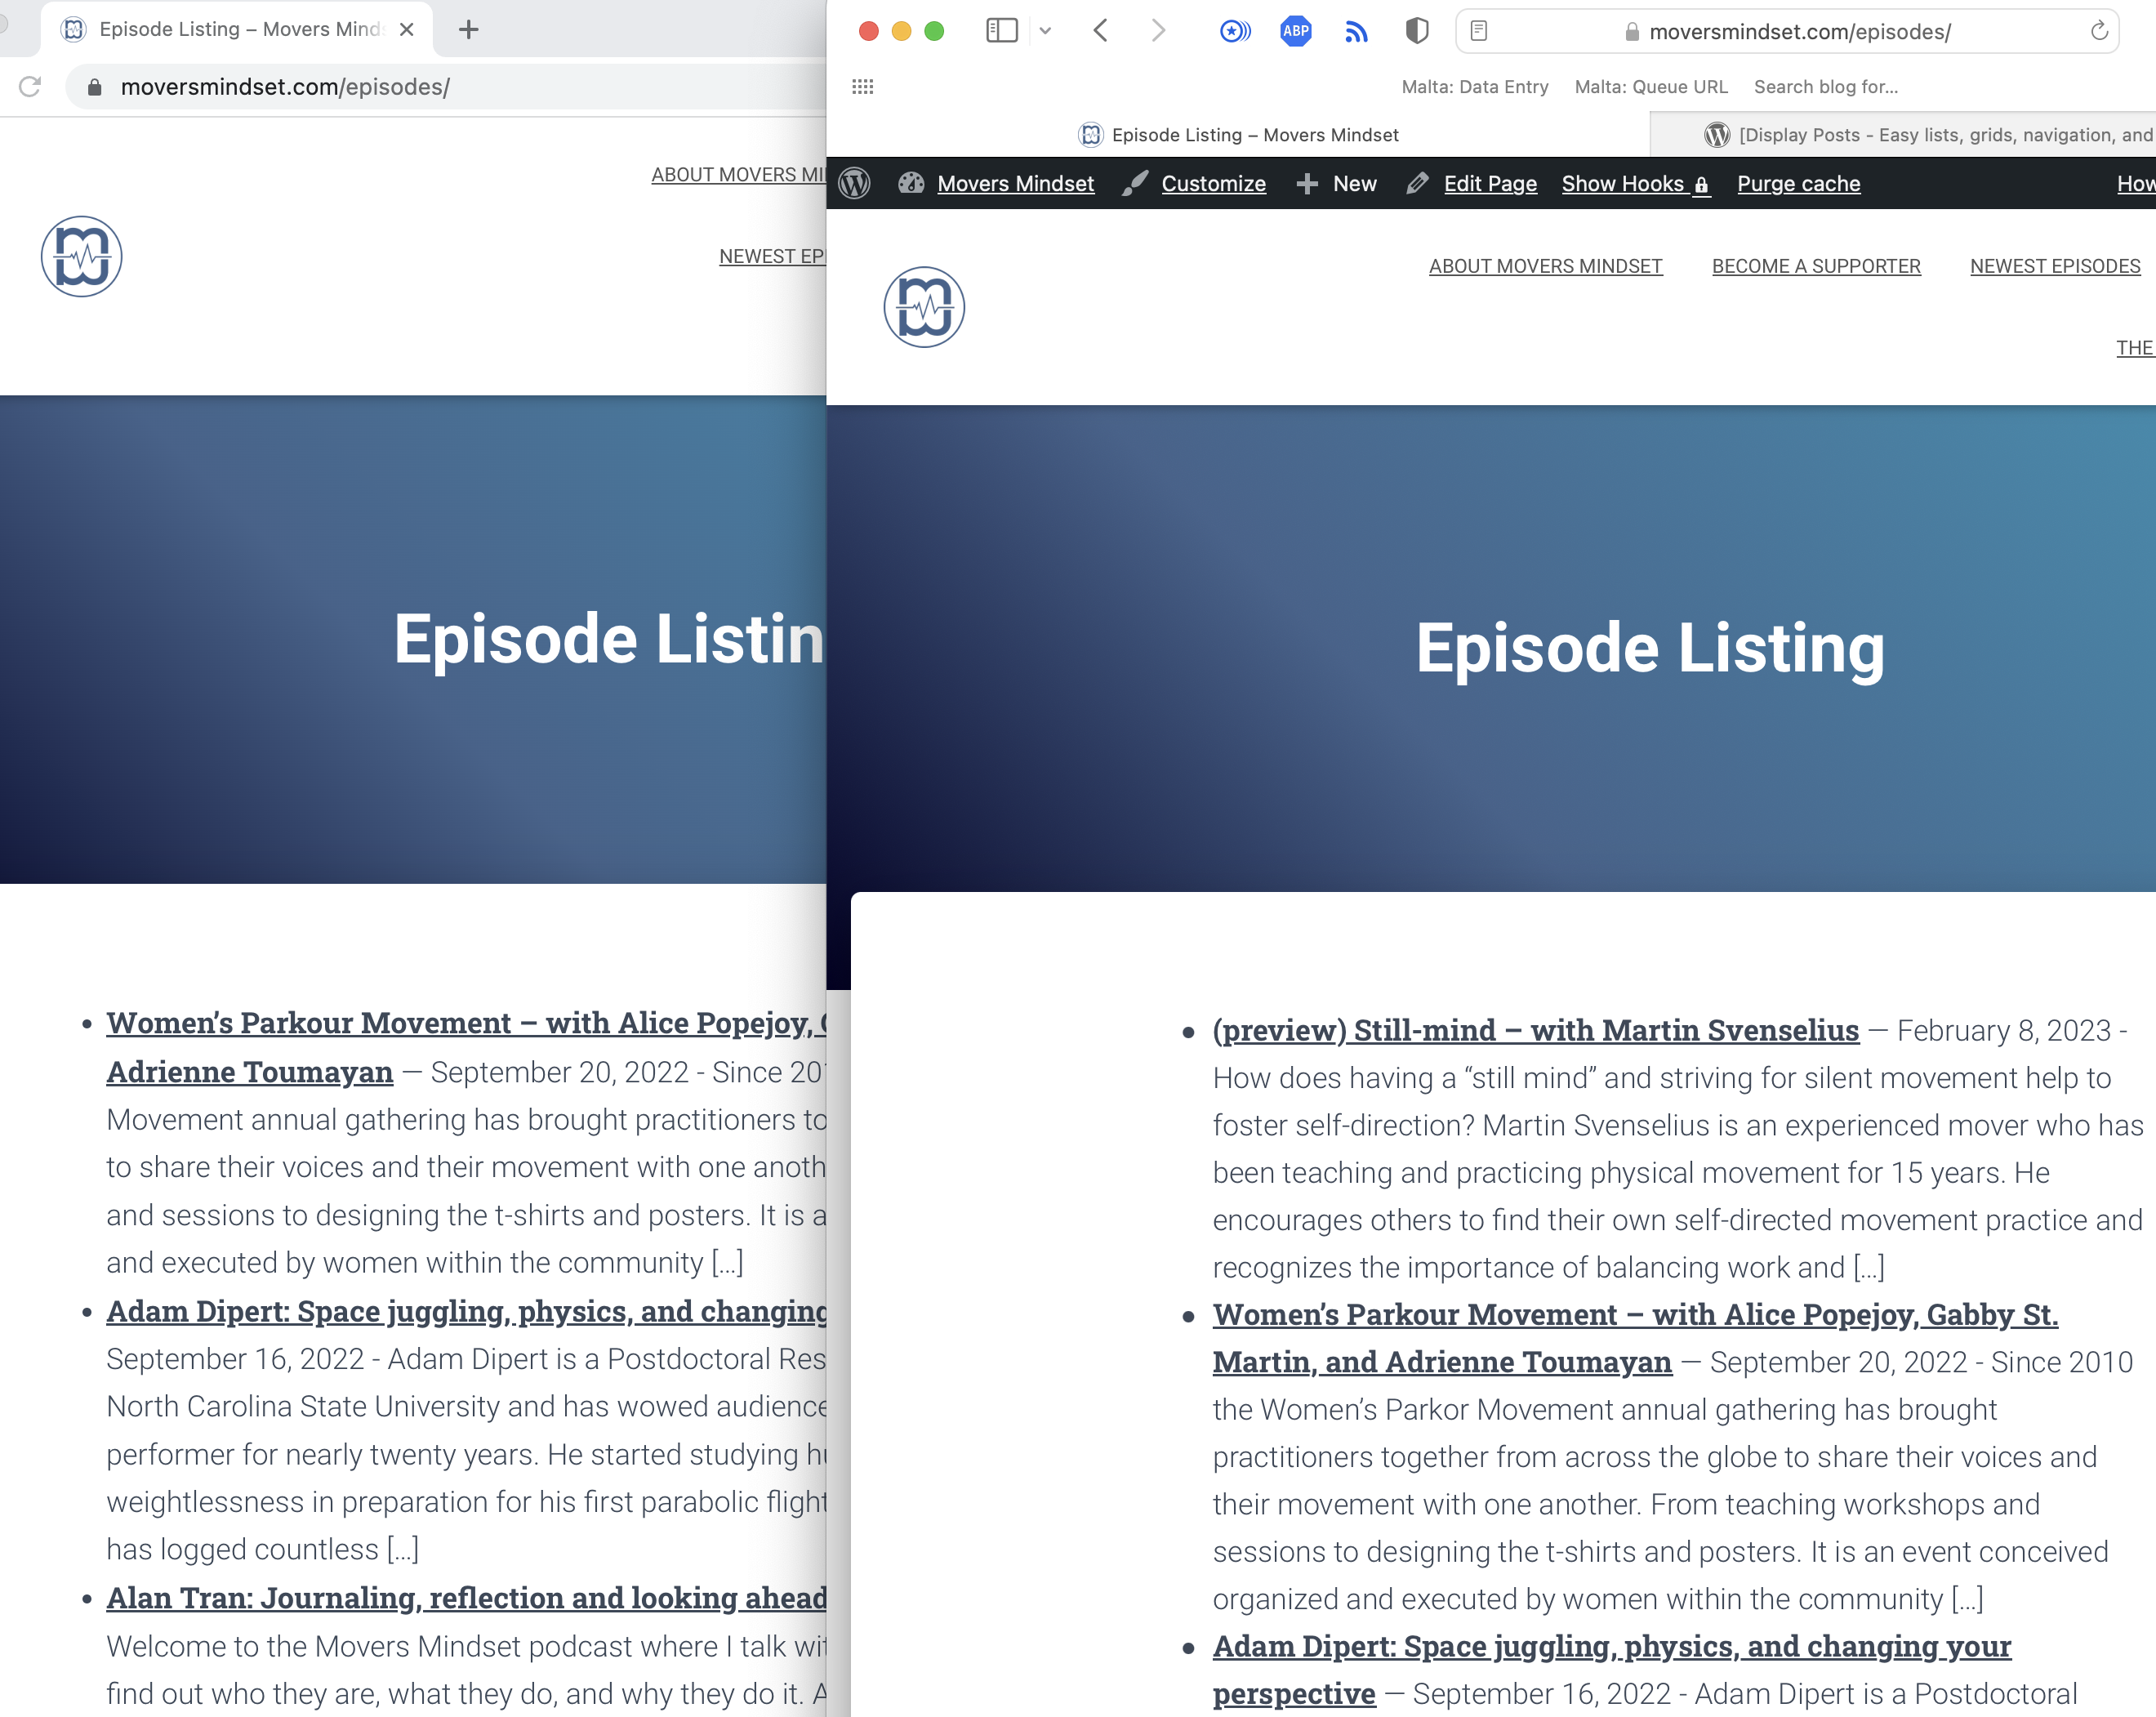This screenshot has height=1717, width=2156.
Task: Go back with Safari's back arrow
Action: point(1101,31)
